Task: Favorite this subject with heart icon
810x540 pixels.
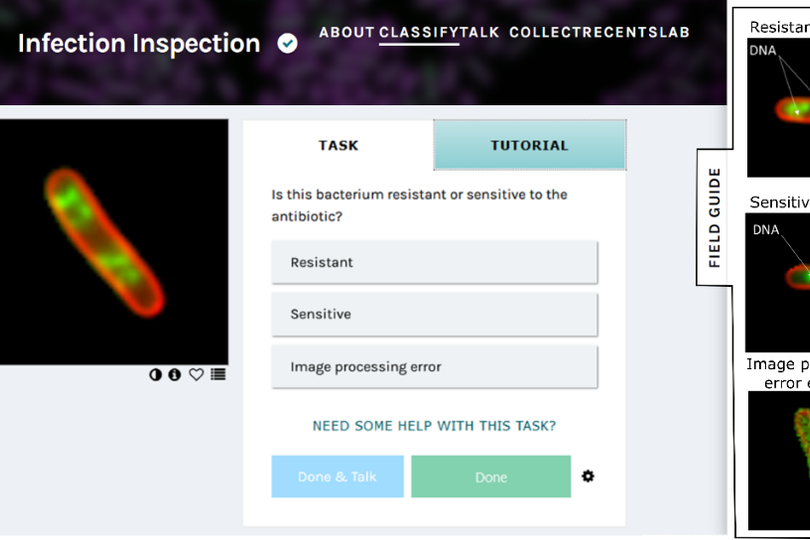Action: pos(196,375)
